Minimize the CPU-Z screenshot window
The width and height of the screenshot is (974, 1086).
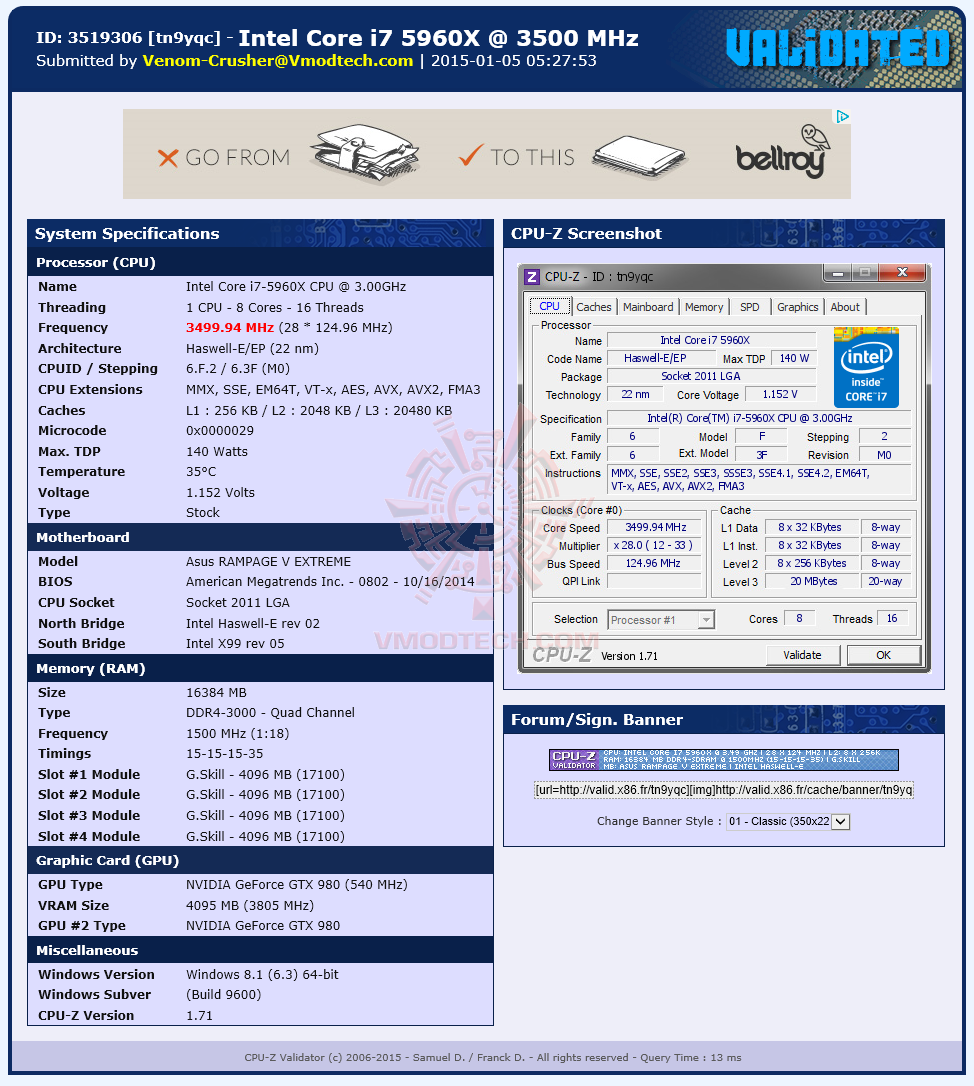(x=838, y=272)
